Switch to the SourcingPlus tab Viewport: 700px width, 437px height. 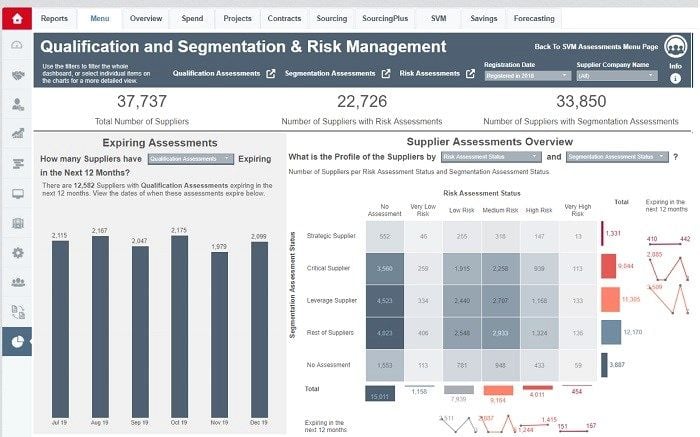coord(385,18)
